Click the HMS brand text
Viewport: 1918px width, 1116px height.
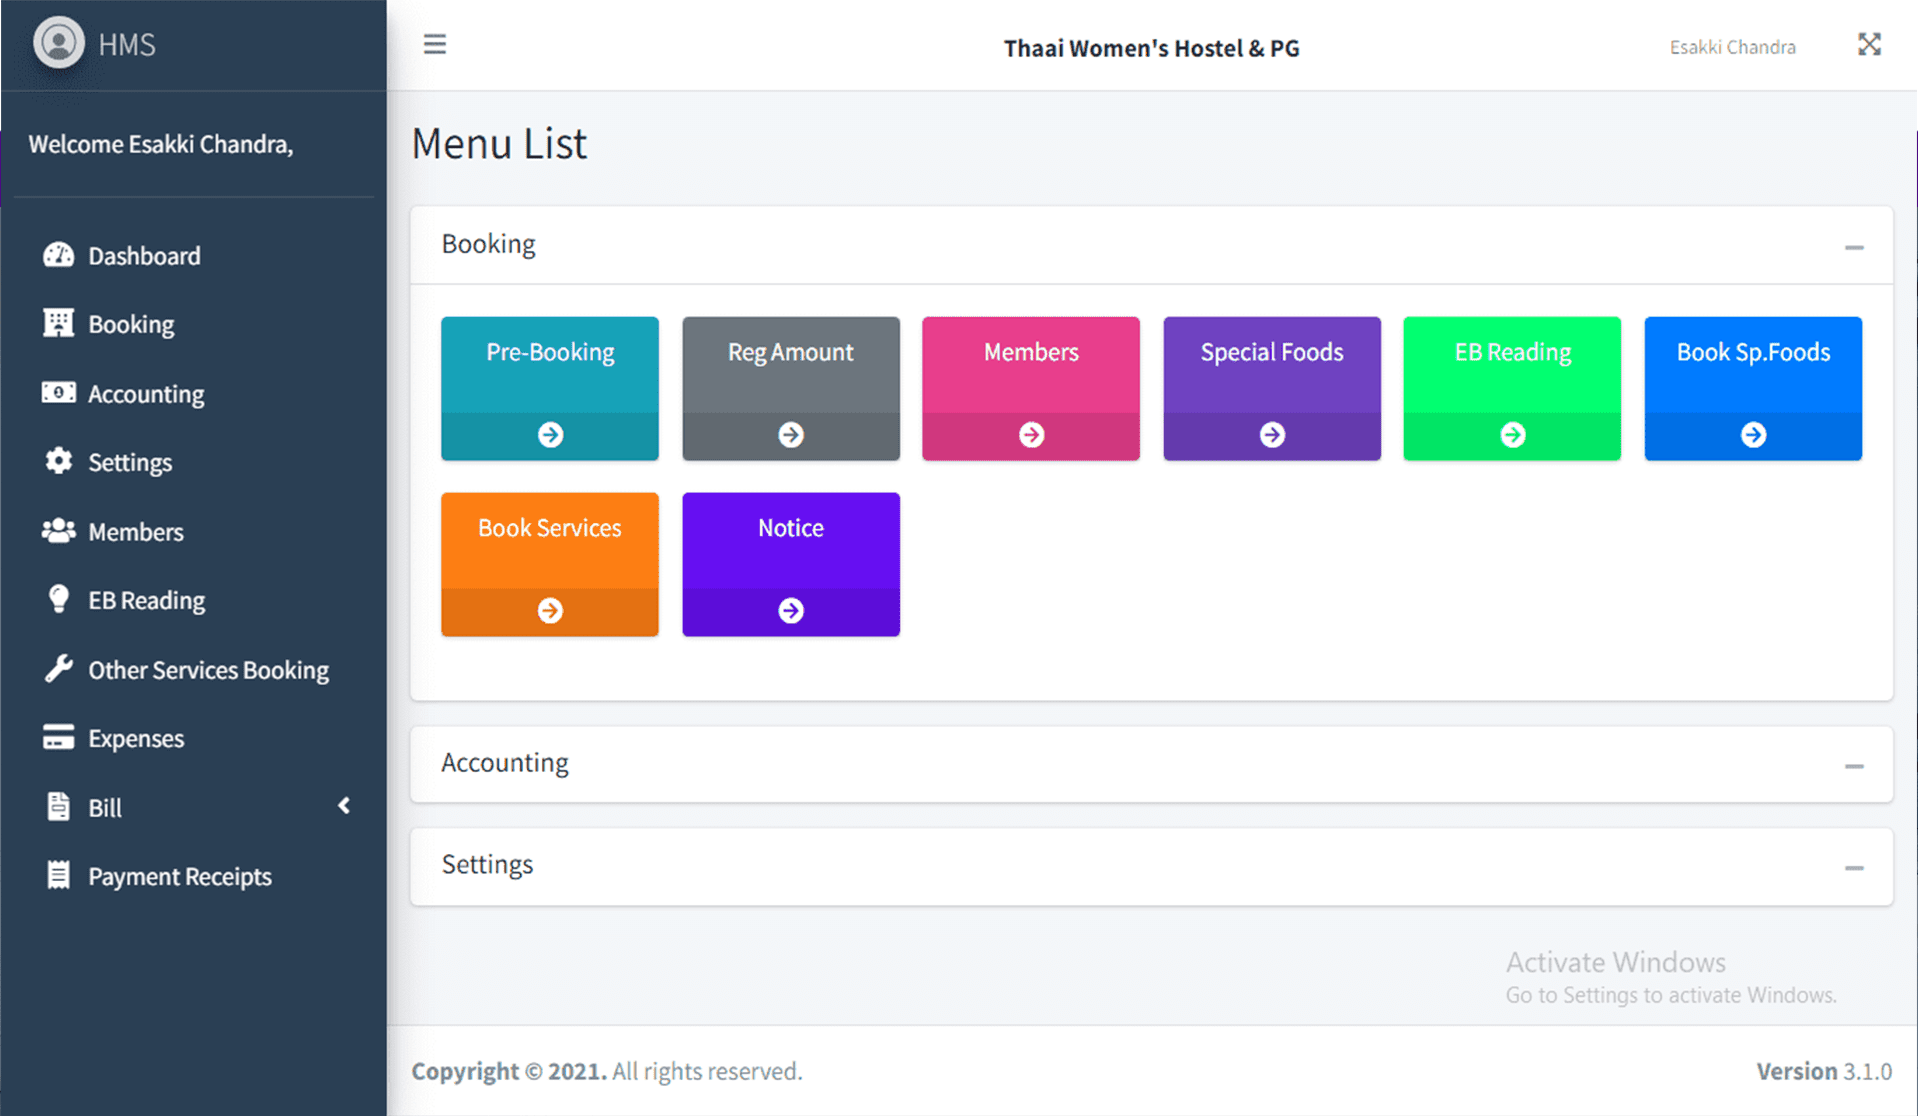(x=127, y=44)
